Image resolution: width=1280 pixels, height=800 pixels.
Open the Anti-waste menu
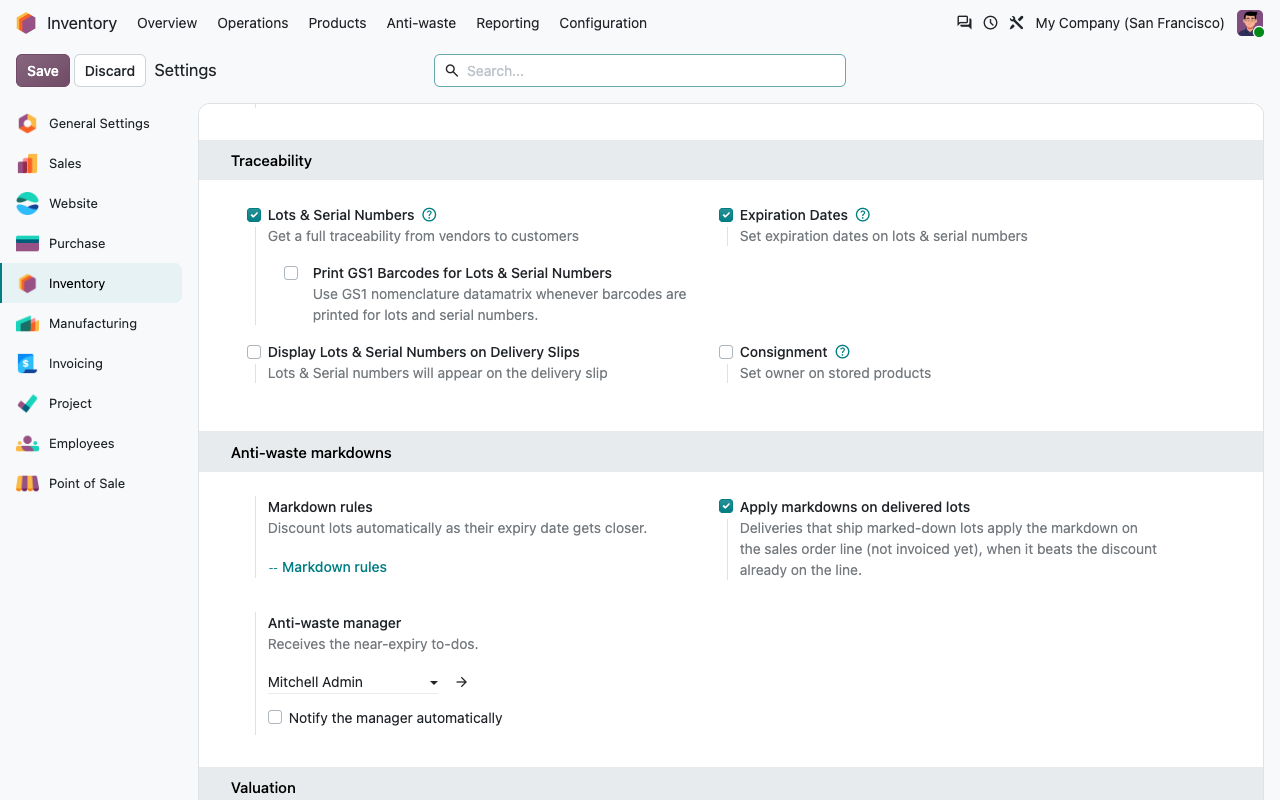tap(421, 23)
